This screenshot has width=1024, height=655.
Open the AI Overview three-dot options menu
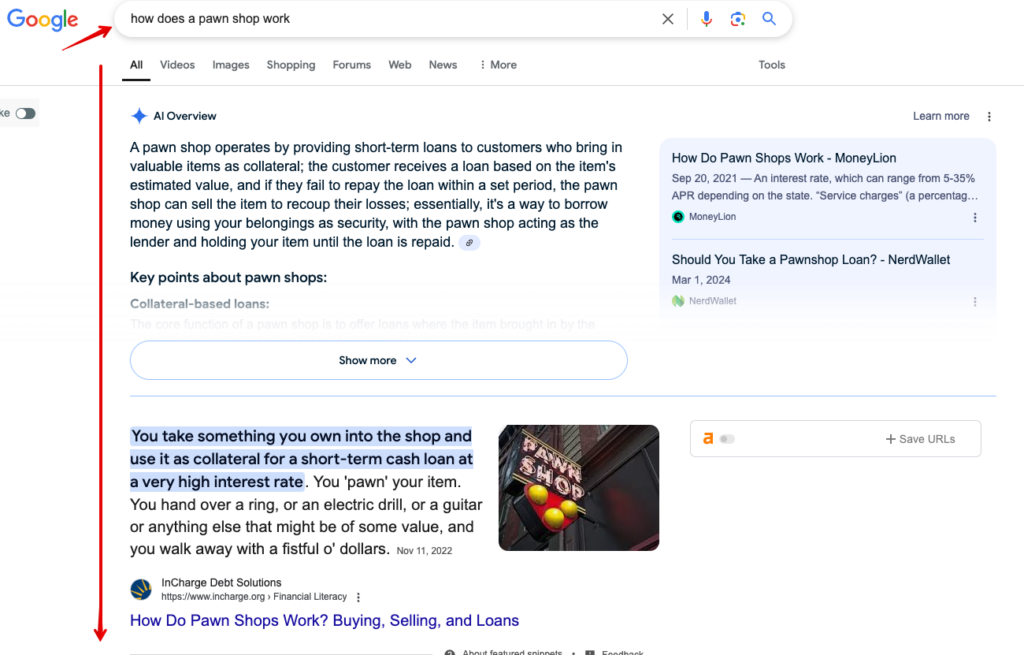tap(989, 116)
